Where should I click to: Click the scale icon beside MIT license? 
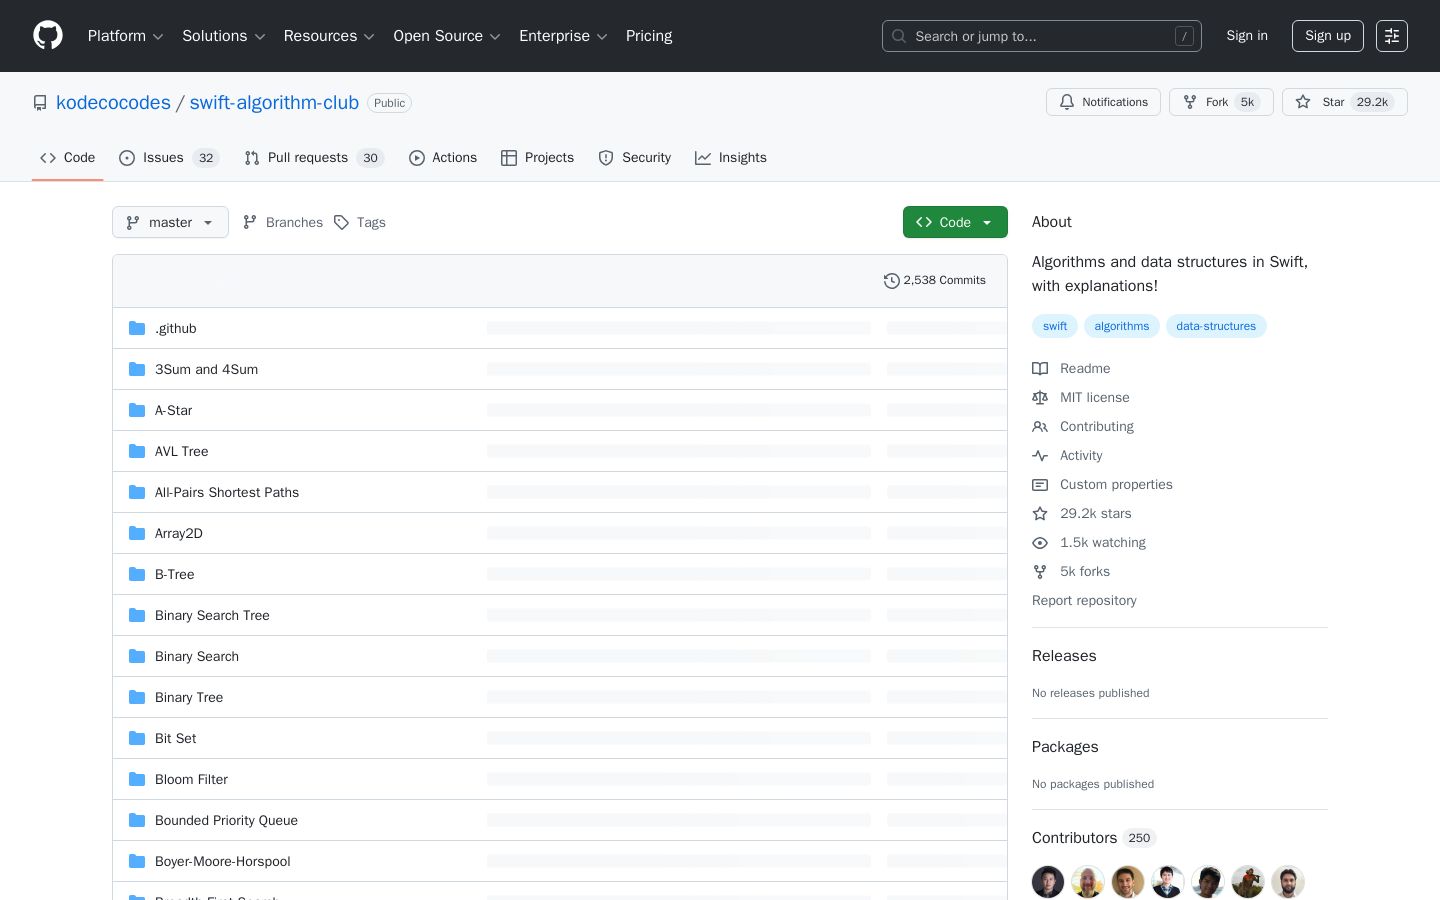pyautogui.click(x=1040, y=397)
